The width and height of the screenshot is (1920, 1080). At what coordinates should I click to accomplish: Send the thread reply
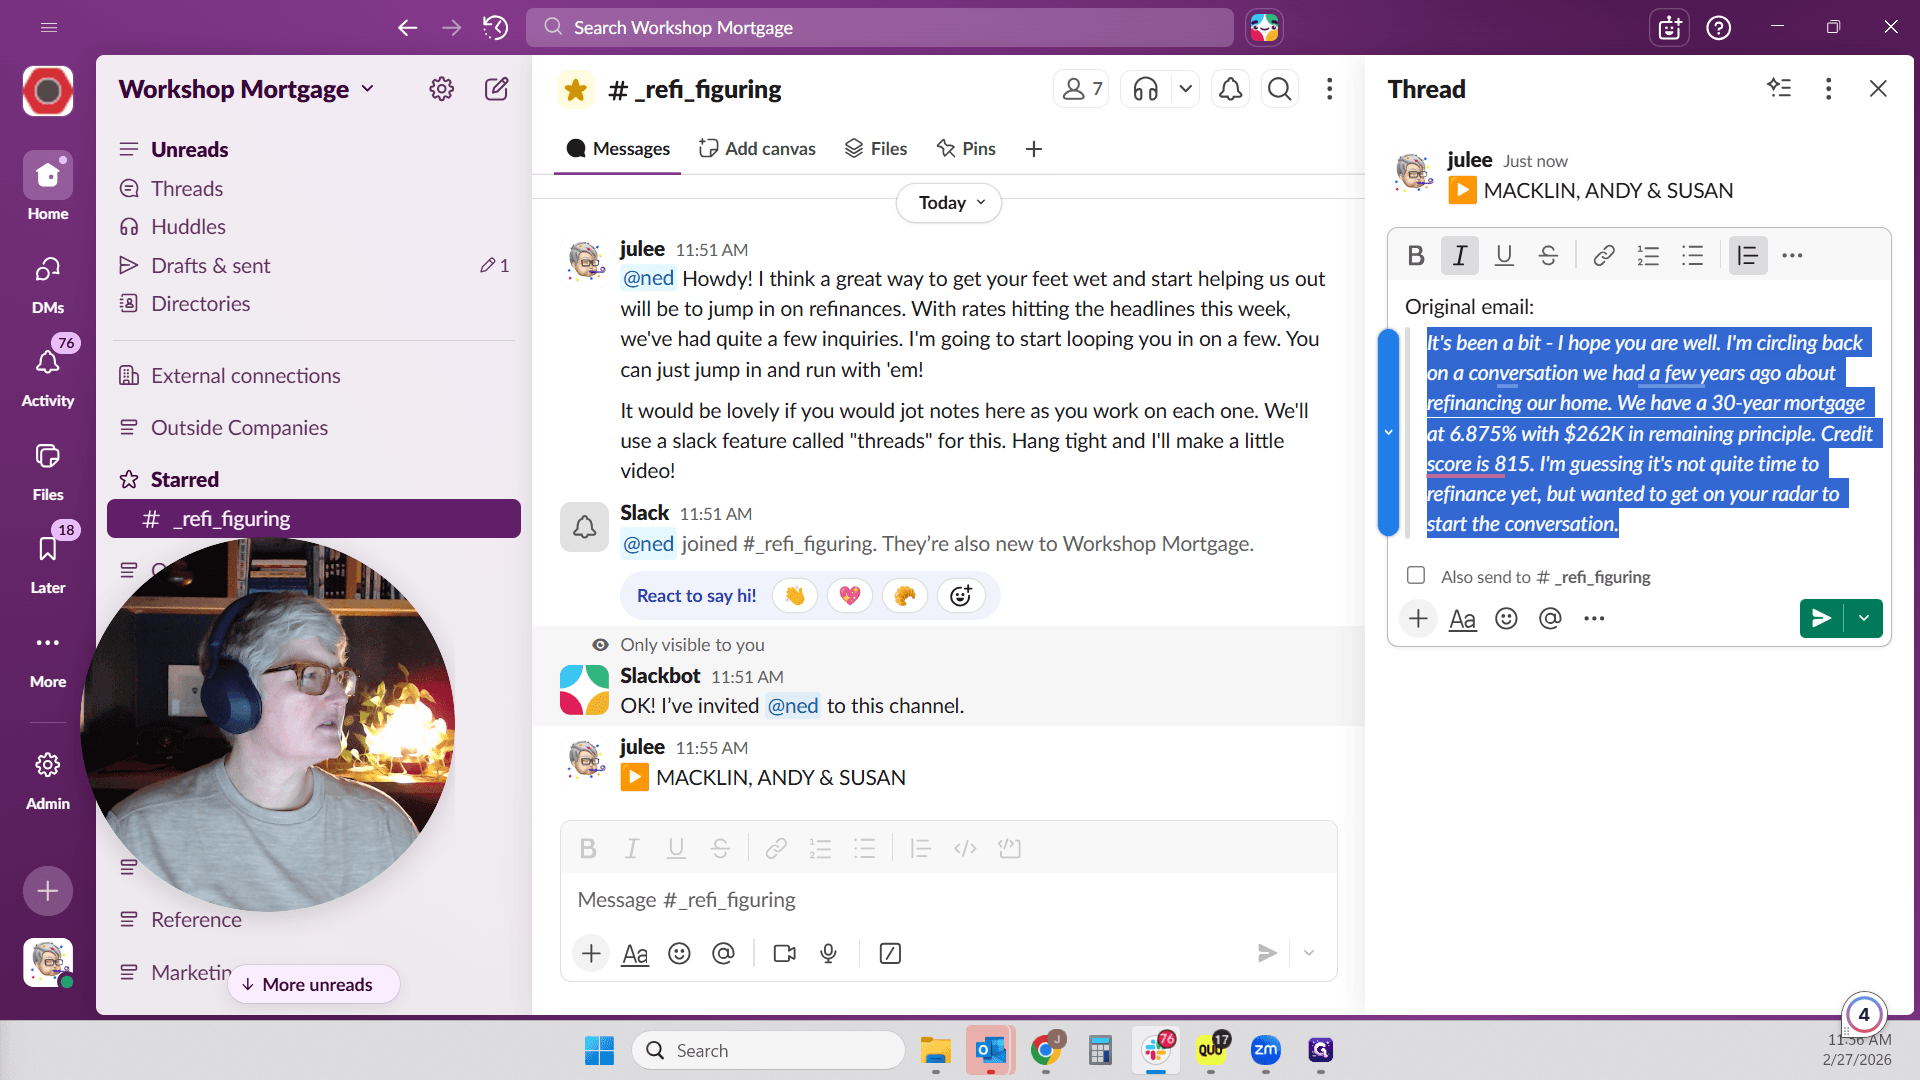1822,618
